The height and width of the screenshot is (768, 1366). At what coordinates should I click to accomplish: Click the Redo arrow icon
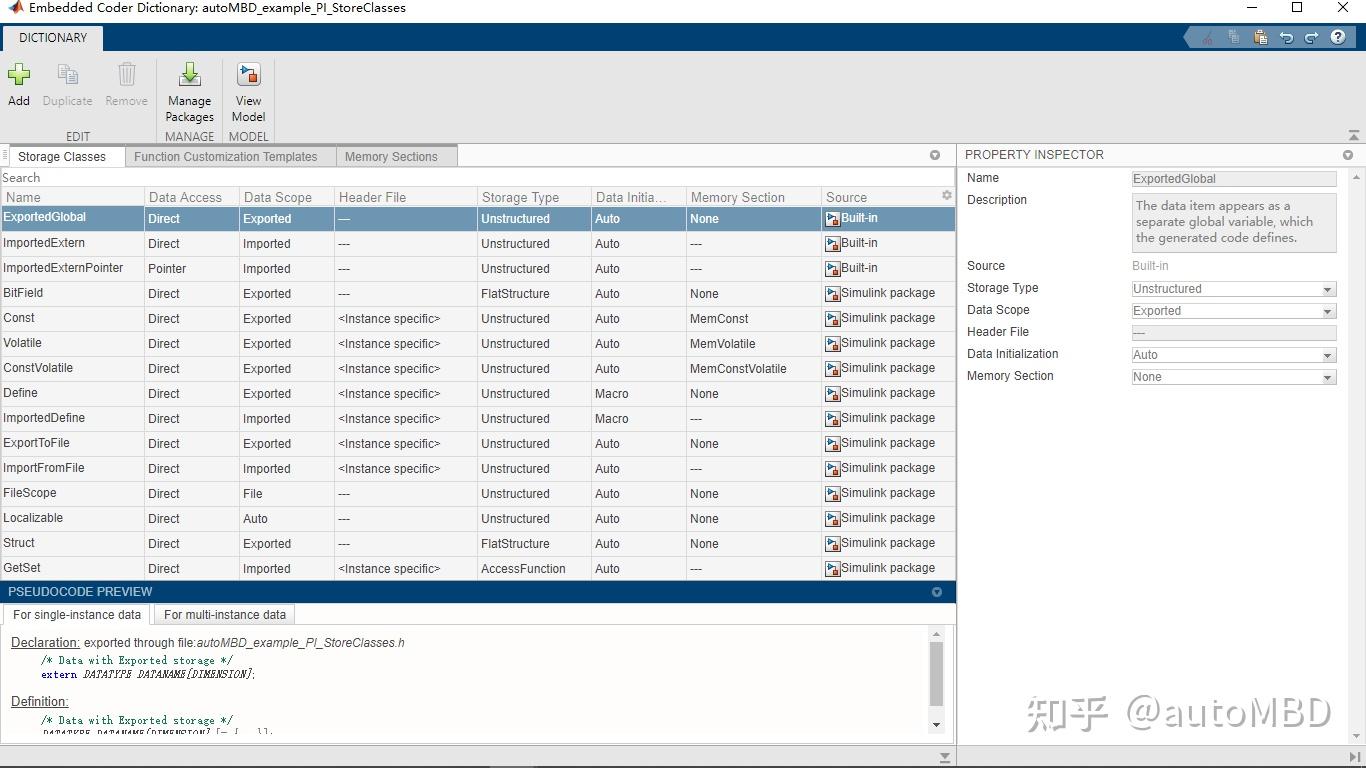pyautogui.click(x=1312, y=36)
